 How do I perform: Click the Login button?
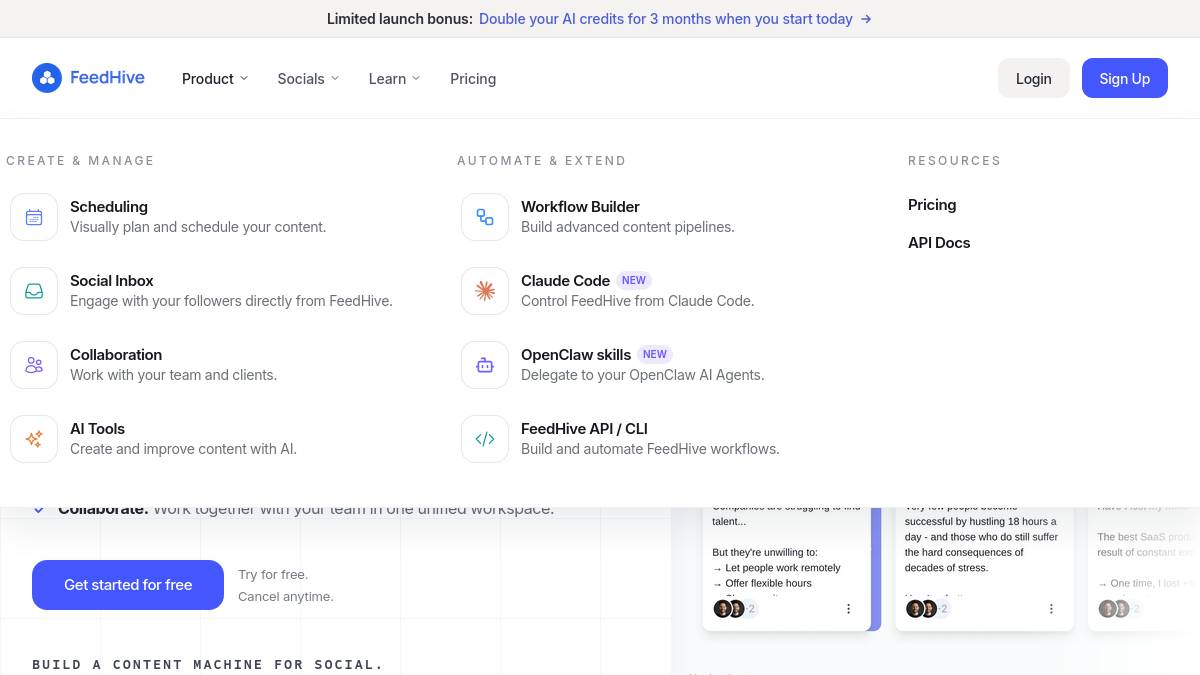(1034, 78)
